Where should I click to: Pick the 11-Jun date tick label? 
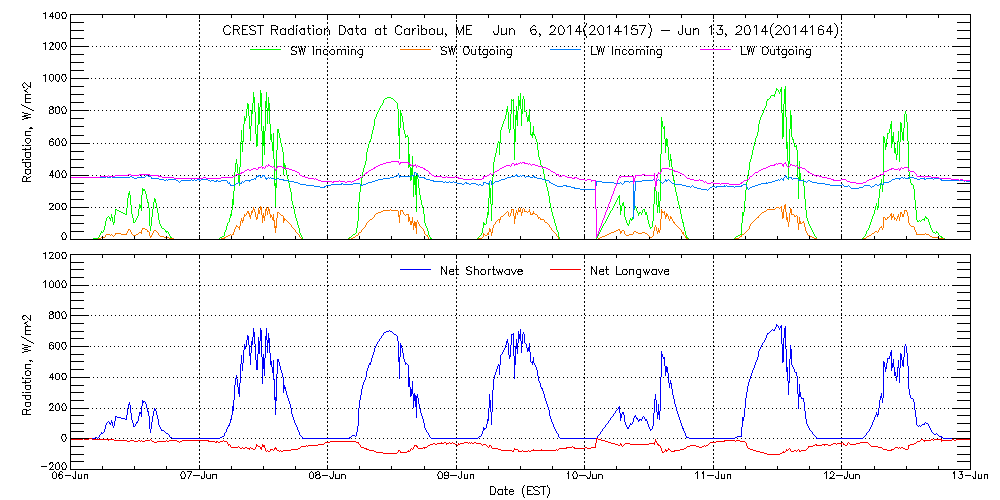pyautogui.click(x=713, y=478)
